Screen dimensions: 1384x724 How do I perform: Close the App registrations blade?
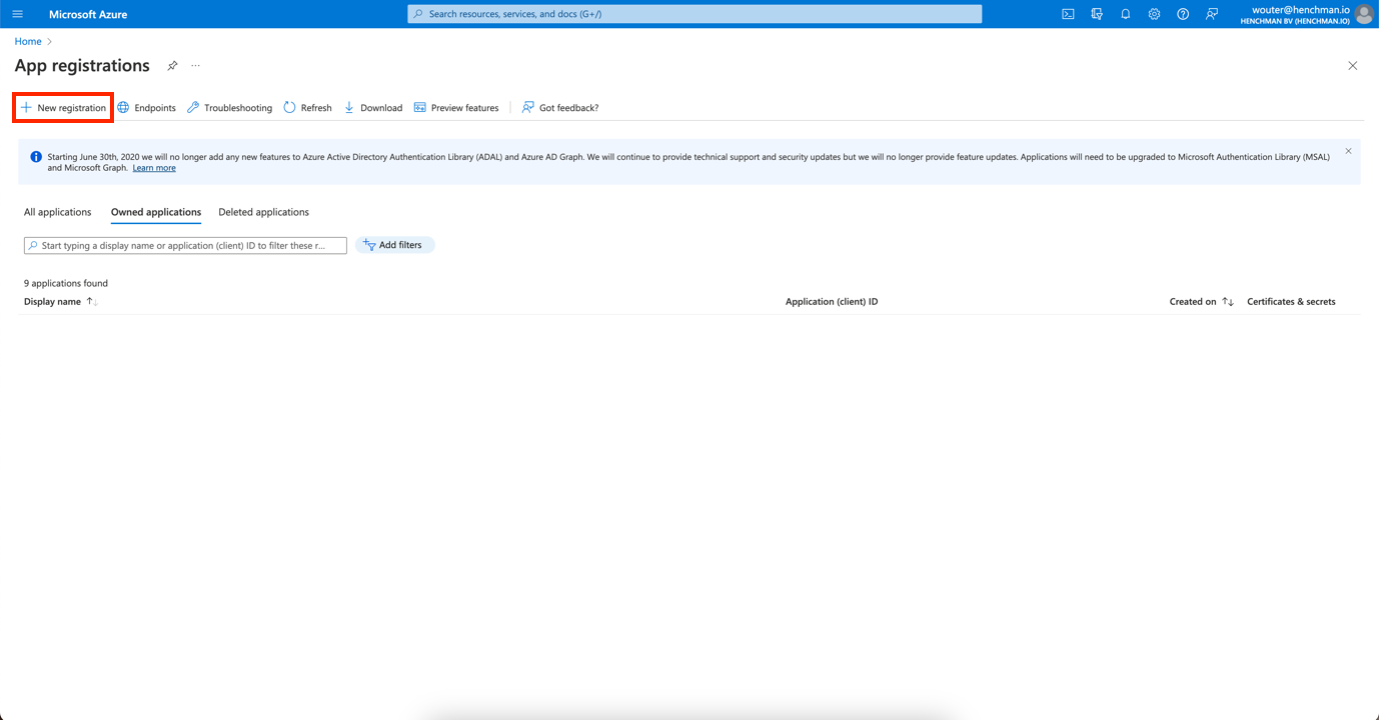(x=1353, y=66)
